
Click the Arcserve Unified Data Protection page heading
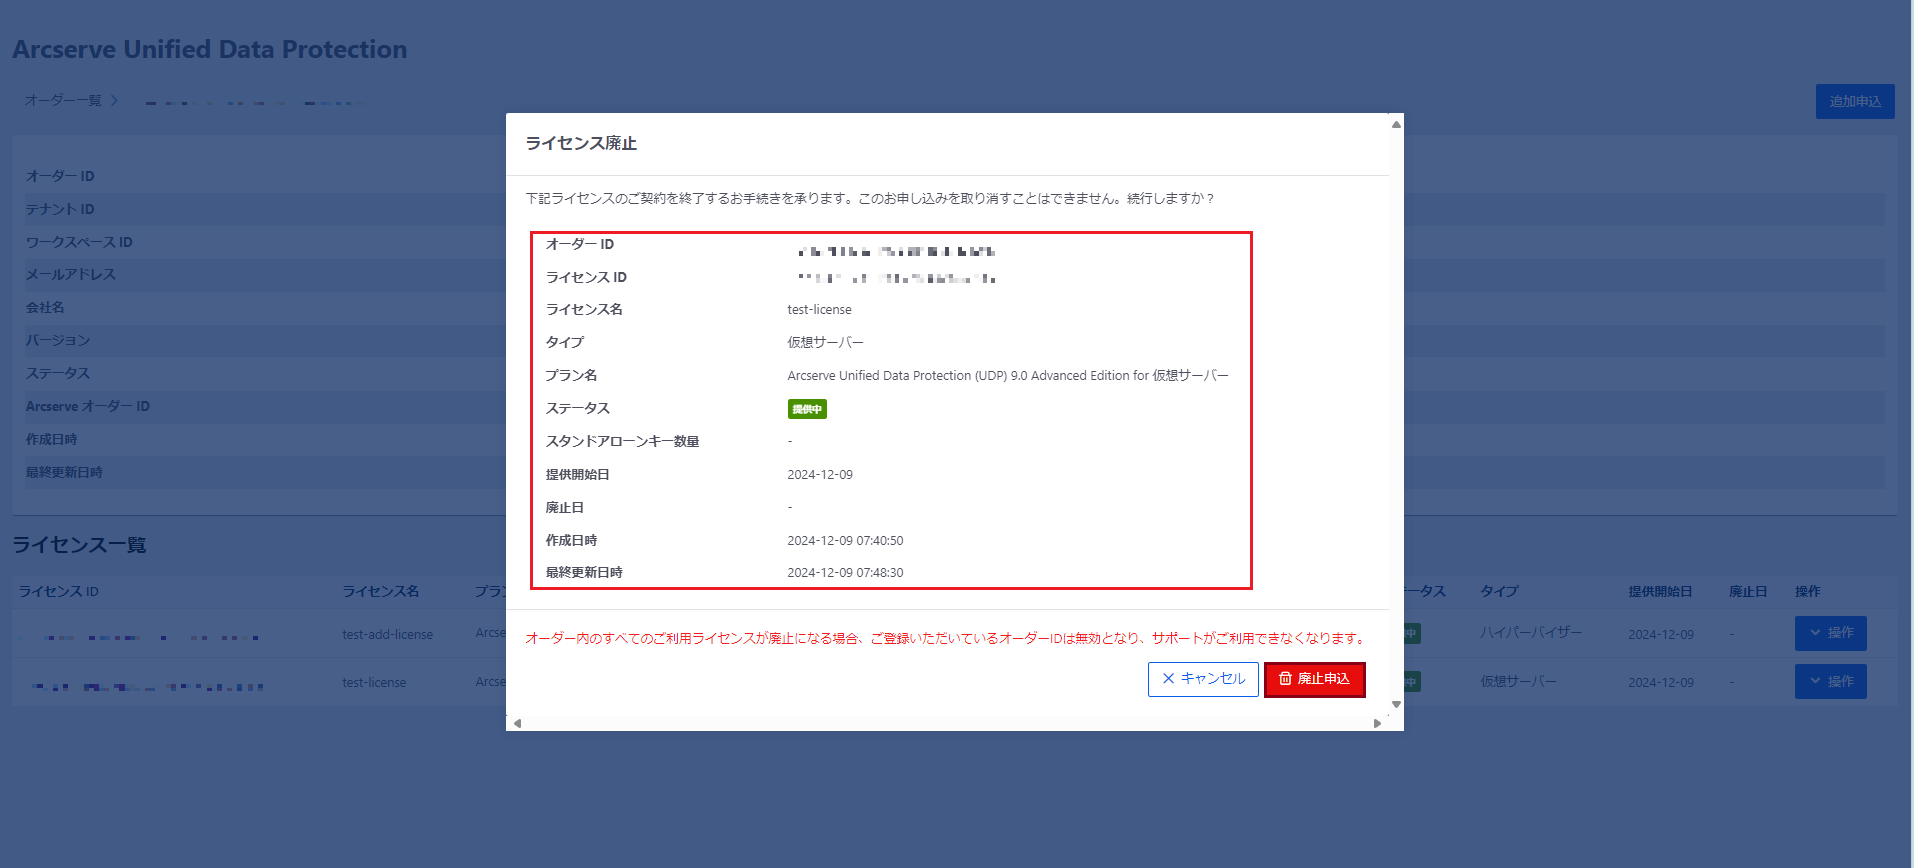point(210,50)
